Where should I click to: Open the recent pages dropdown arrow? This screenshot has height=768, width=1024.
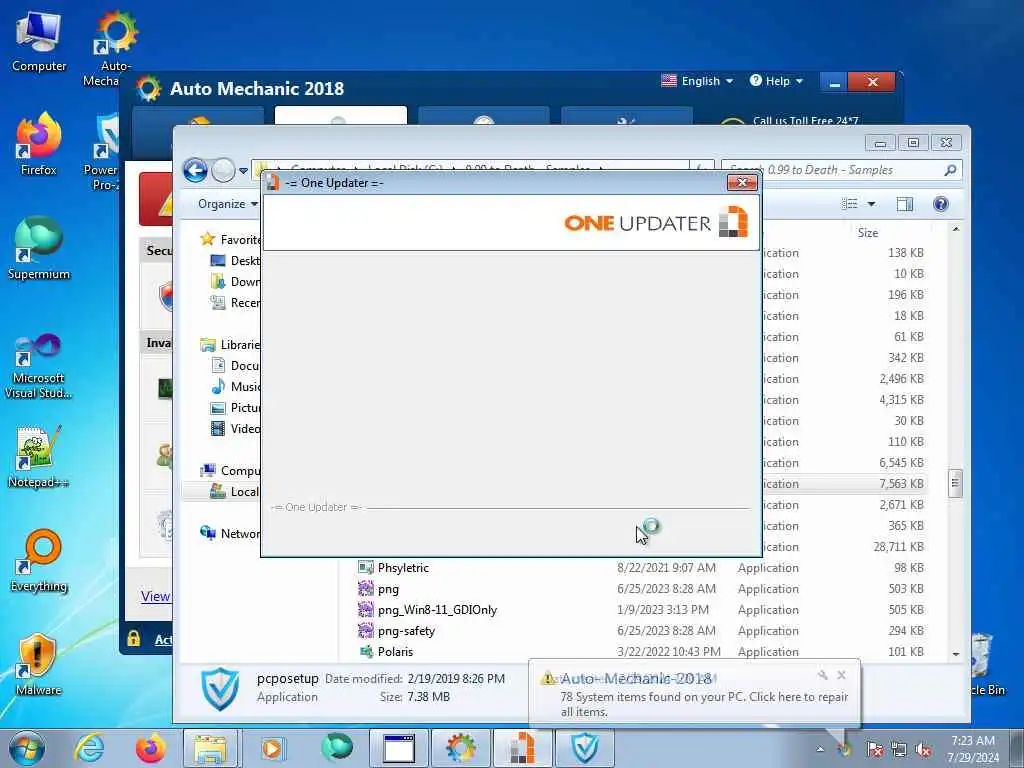pos(244,171)
